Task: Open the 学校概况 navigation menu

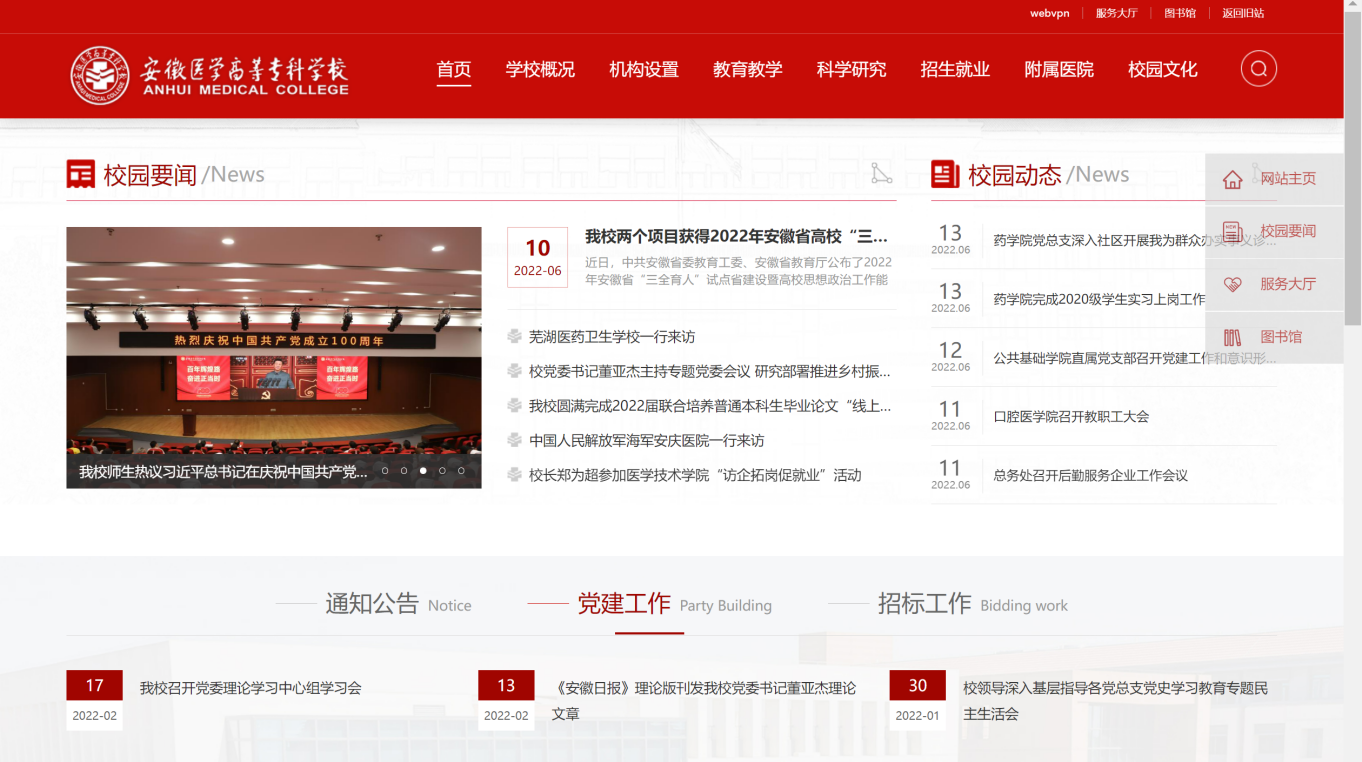Action: point(540,70)
